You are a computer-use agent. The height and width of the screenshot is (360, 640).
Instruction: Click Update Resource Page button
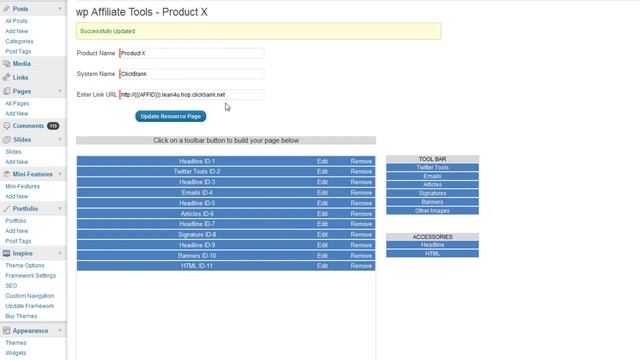pos(171,116)
